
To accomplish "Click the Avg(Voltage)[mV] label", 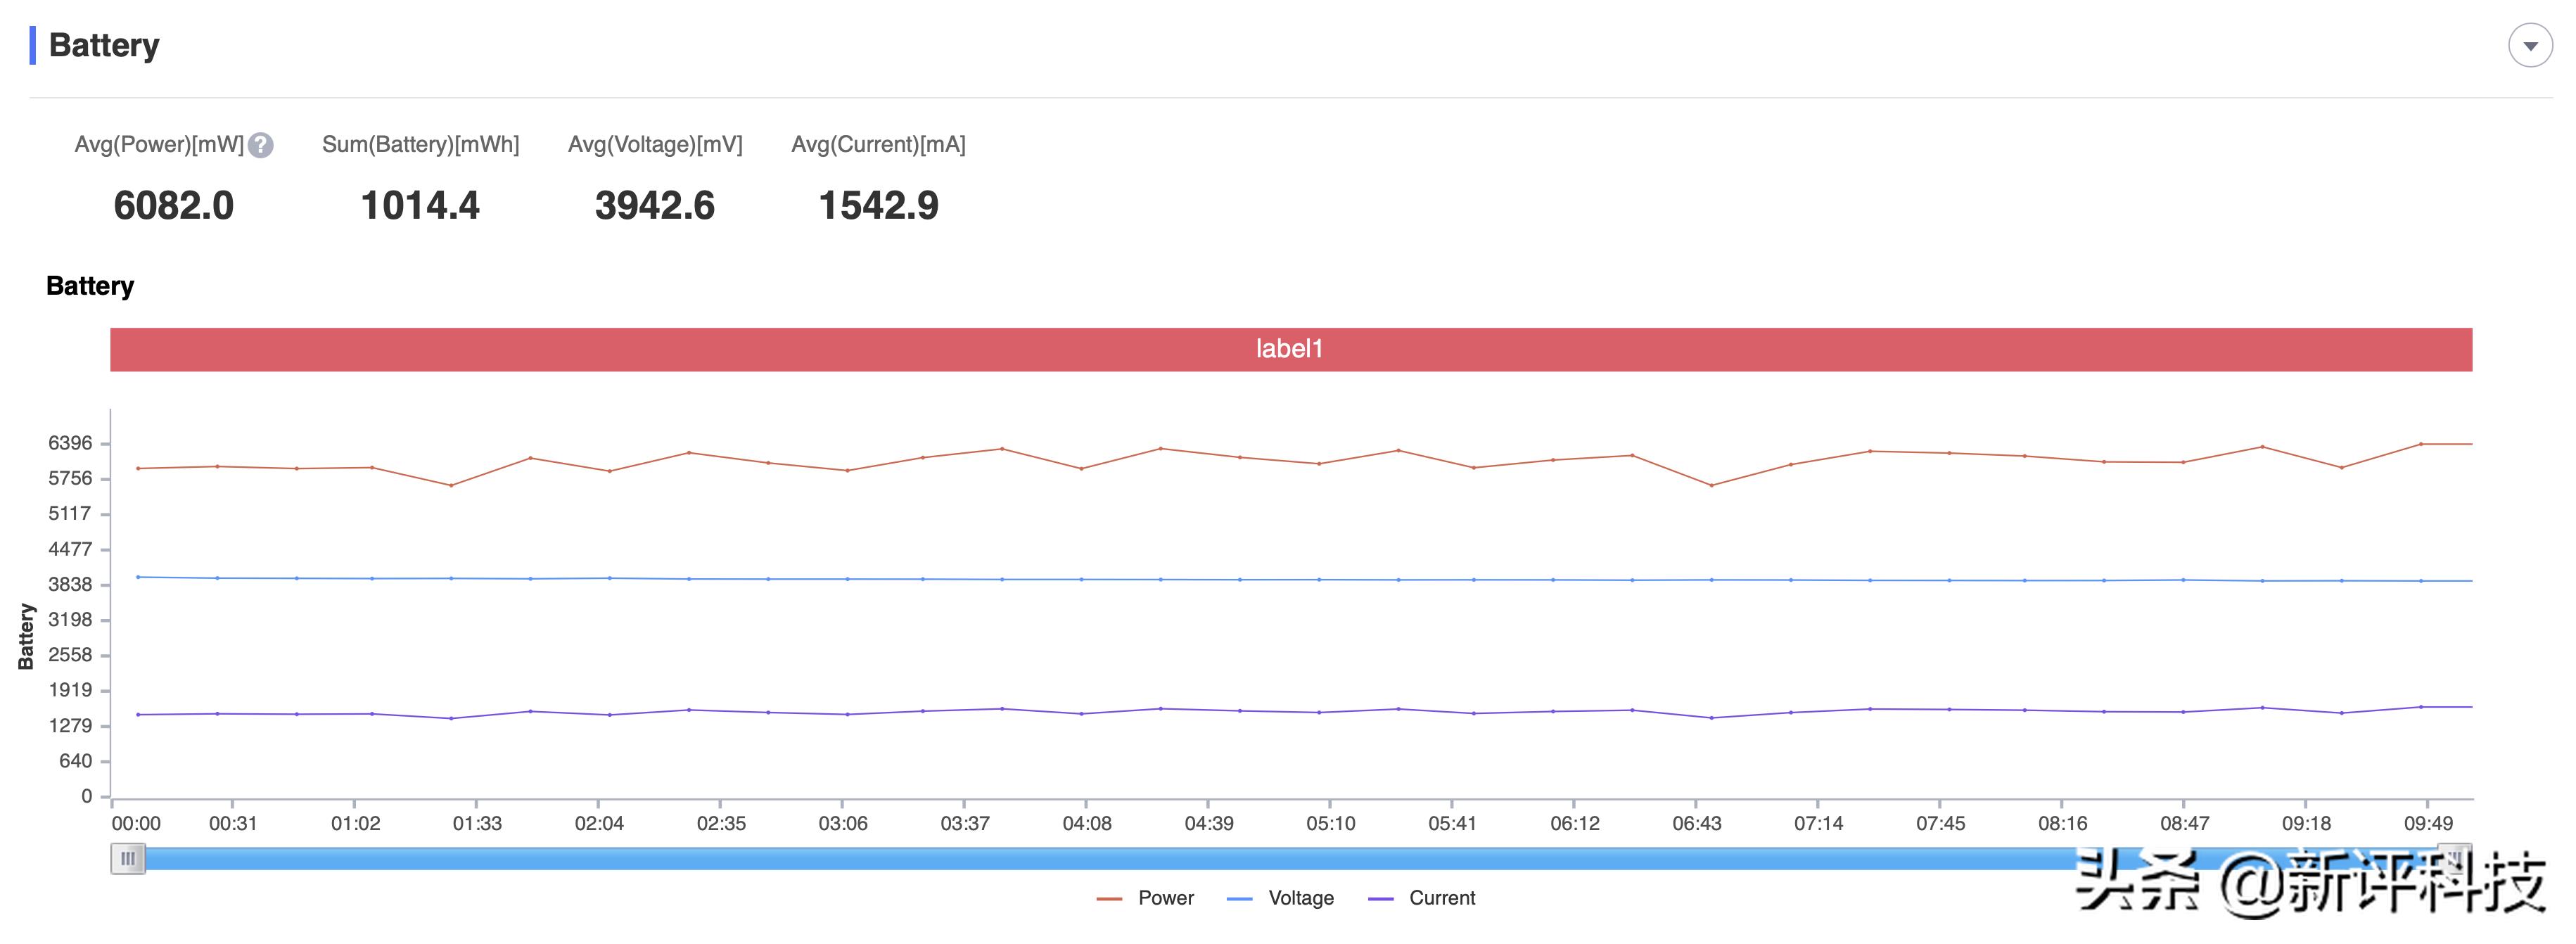I will coord(655,144).
